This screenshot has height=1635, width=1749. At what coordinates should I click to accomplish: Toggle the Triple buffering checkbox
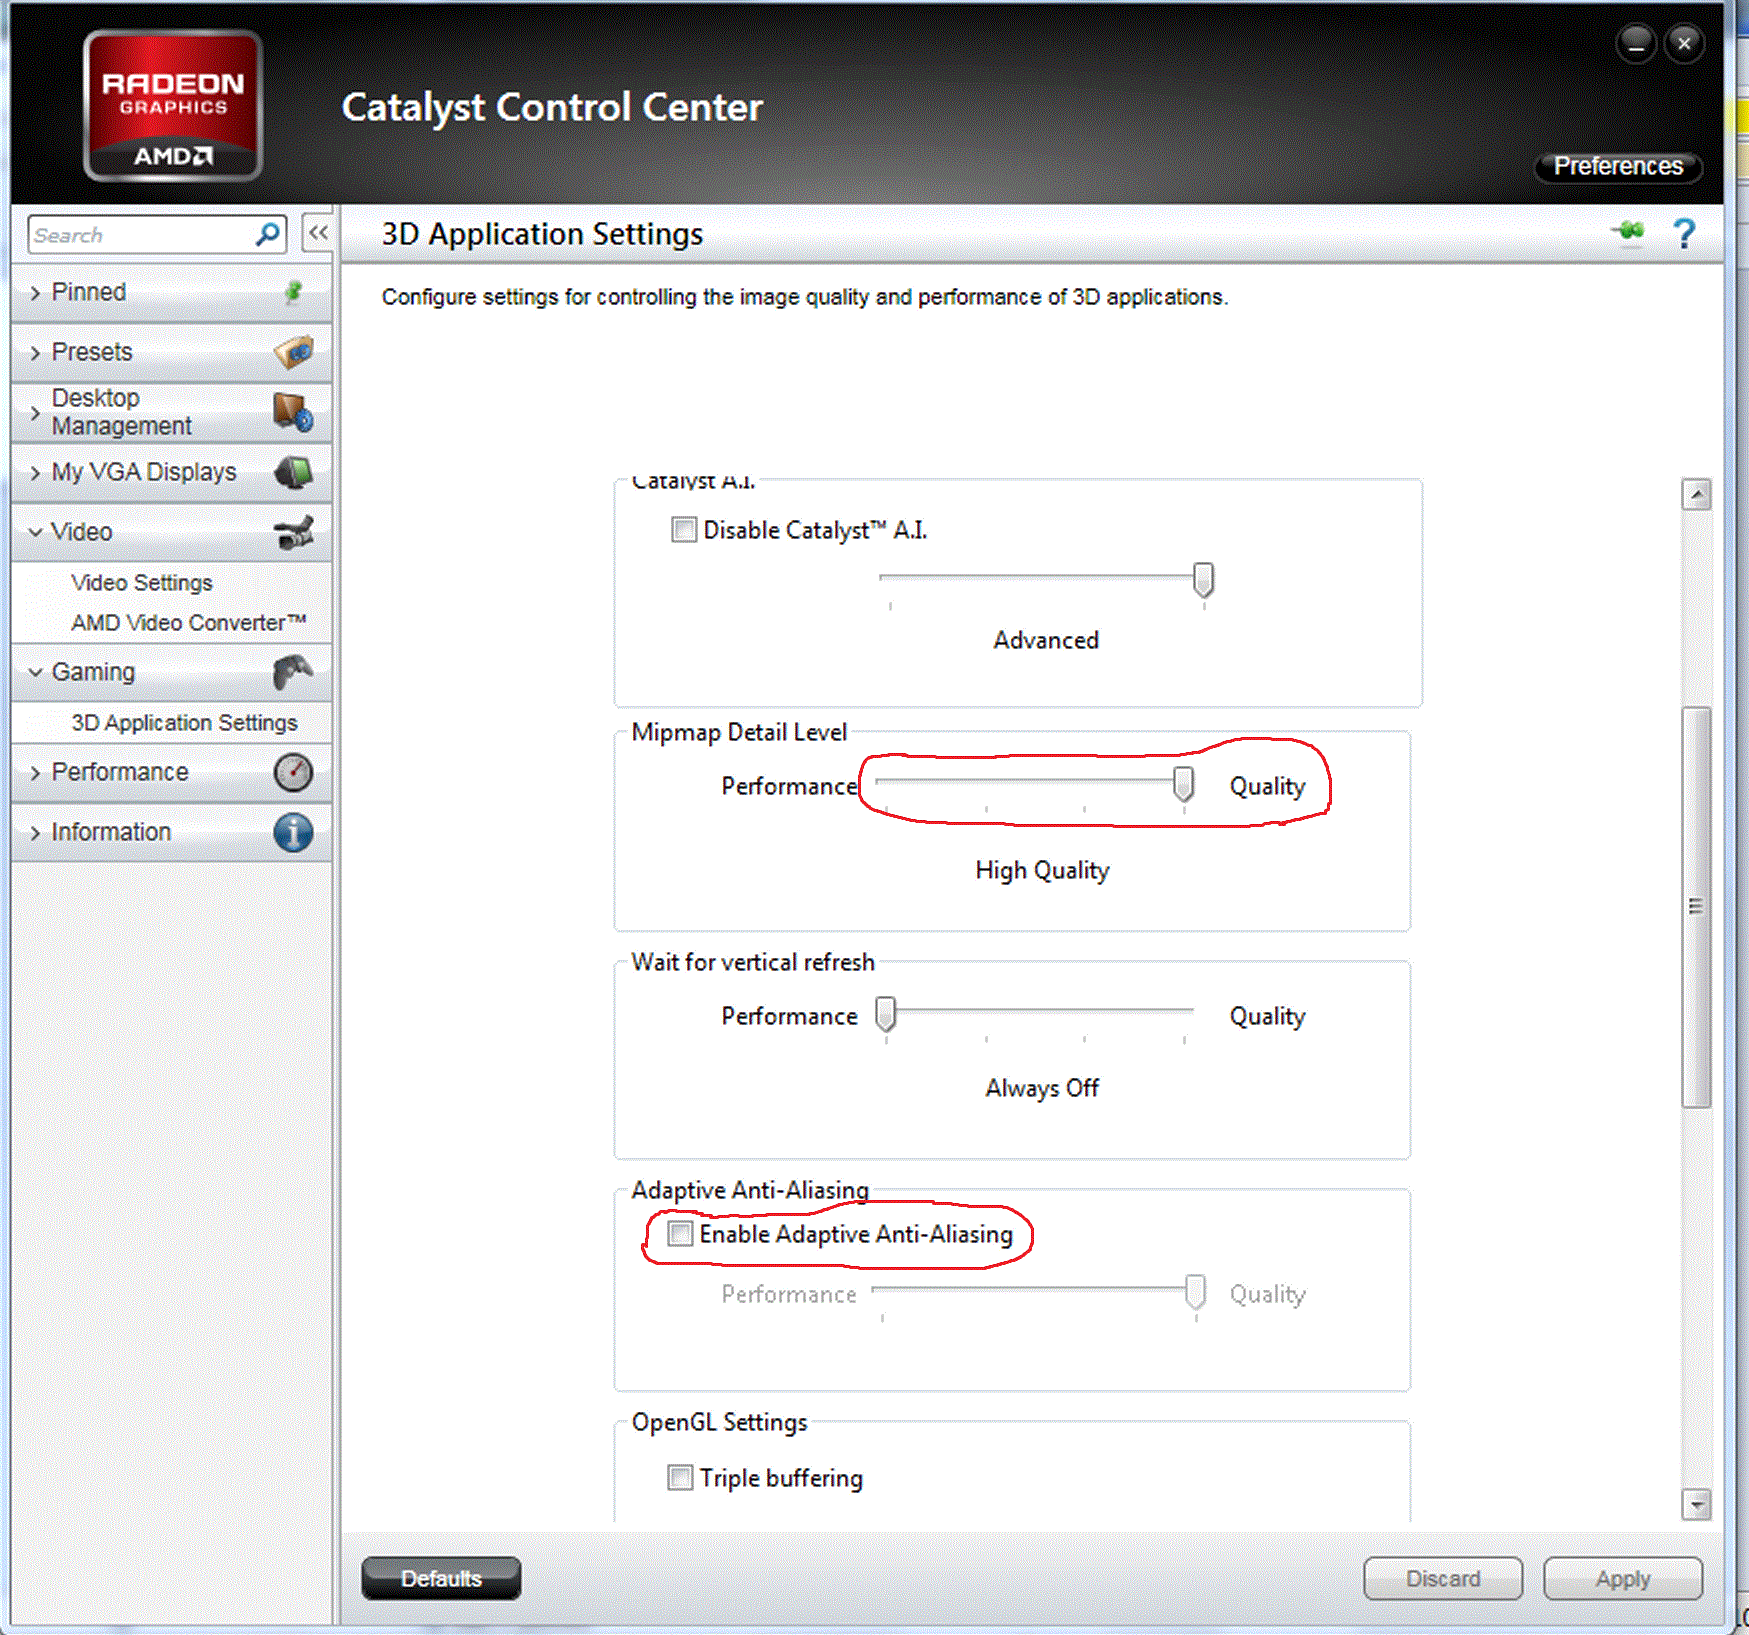pyautogui.click(x=680, y=1477)
